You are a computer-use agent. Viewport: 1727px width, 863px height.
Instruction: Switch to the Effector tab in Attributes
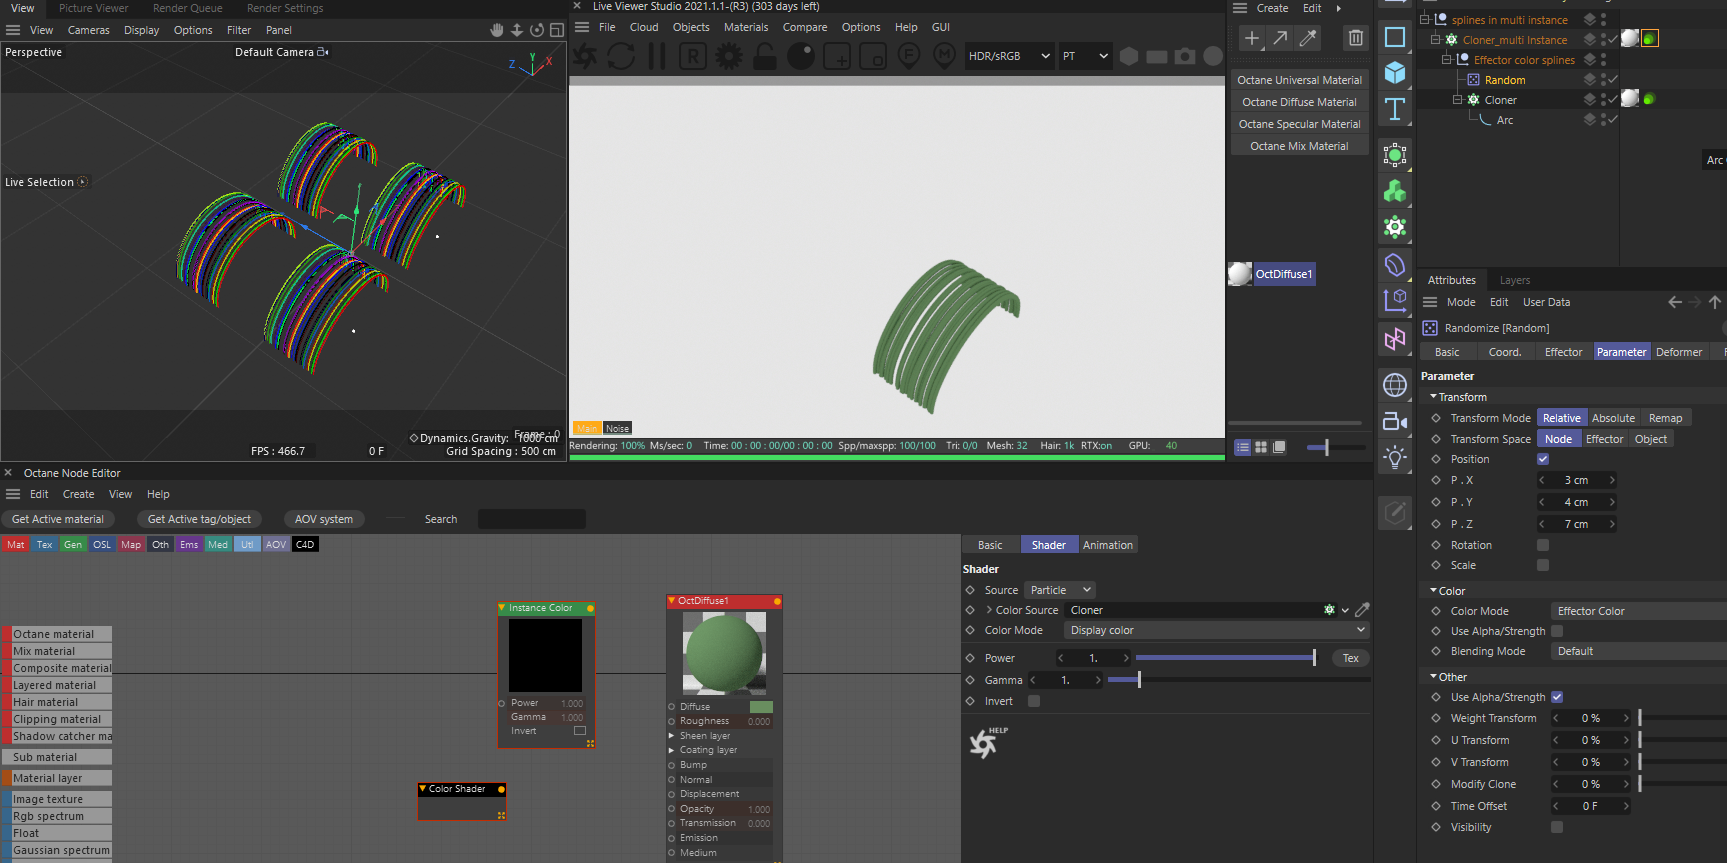click(x=1563, y=352)
